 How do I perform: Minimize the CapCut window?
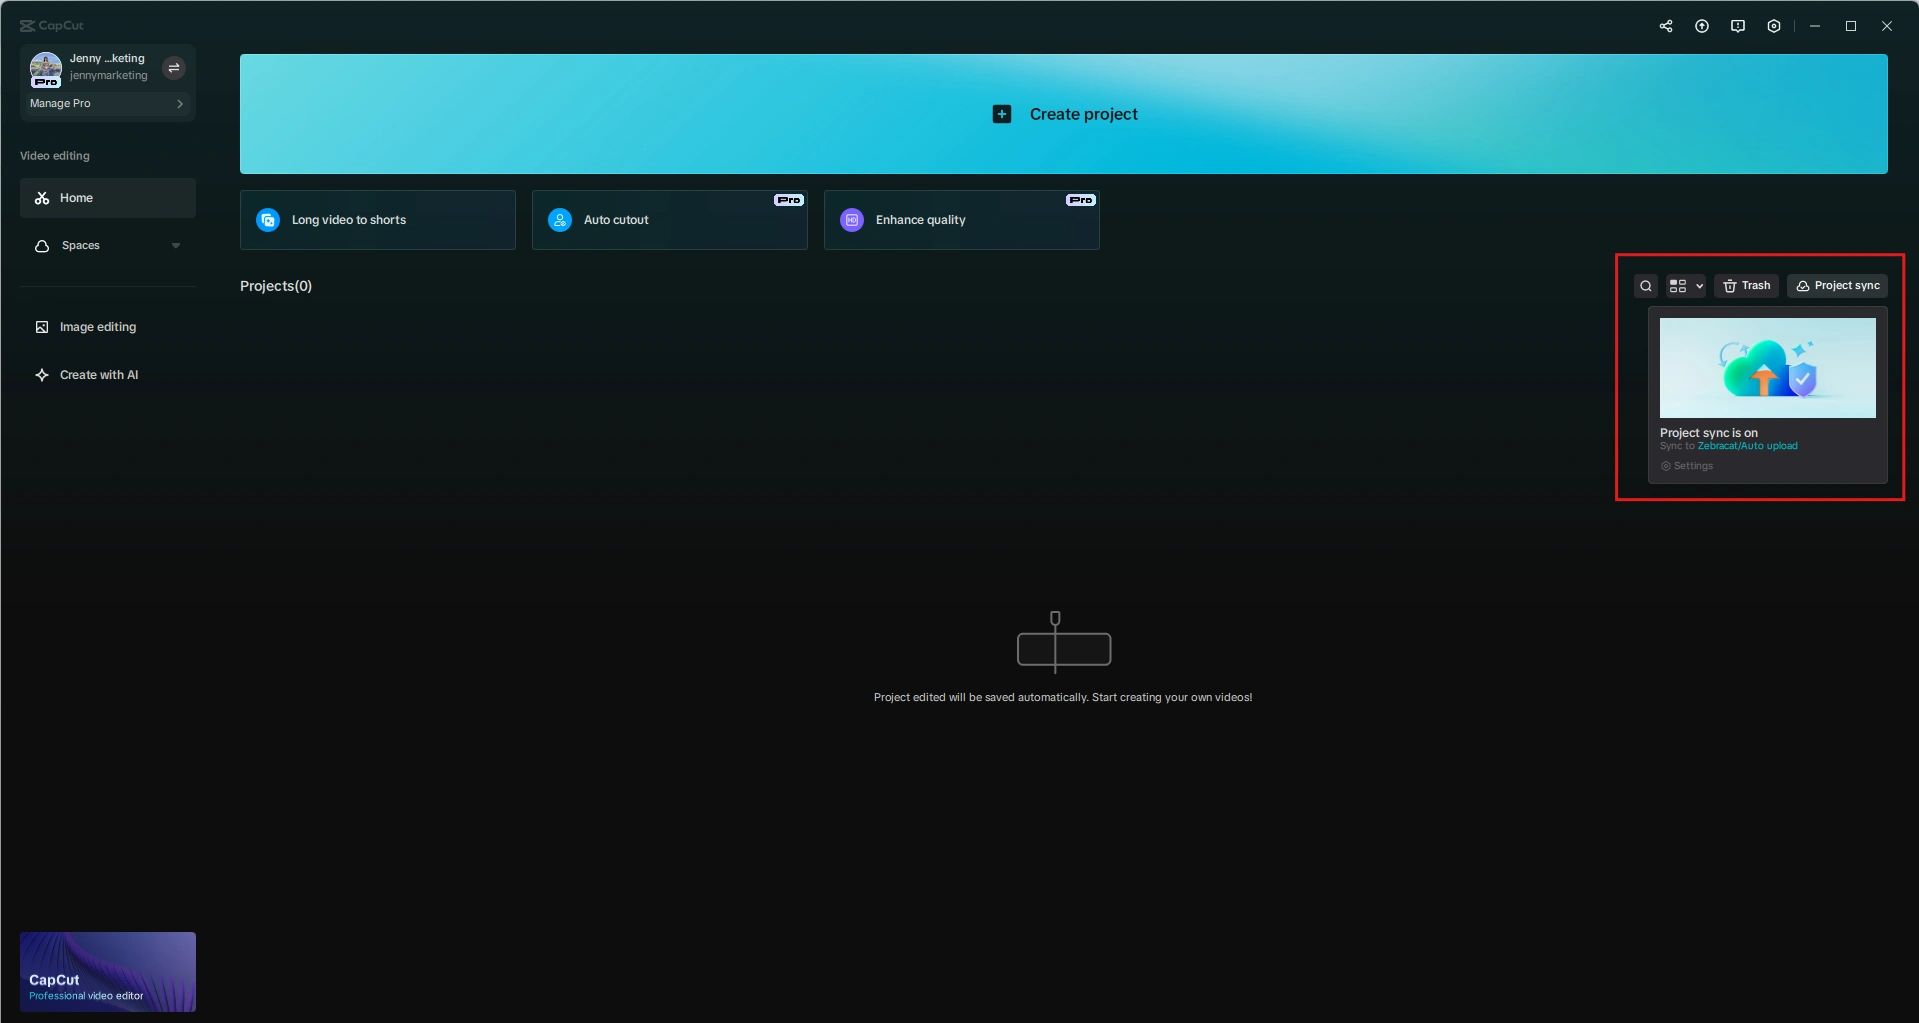click(x=1815, y=26)
